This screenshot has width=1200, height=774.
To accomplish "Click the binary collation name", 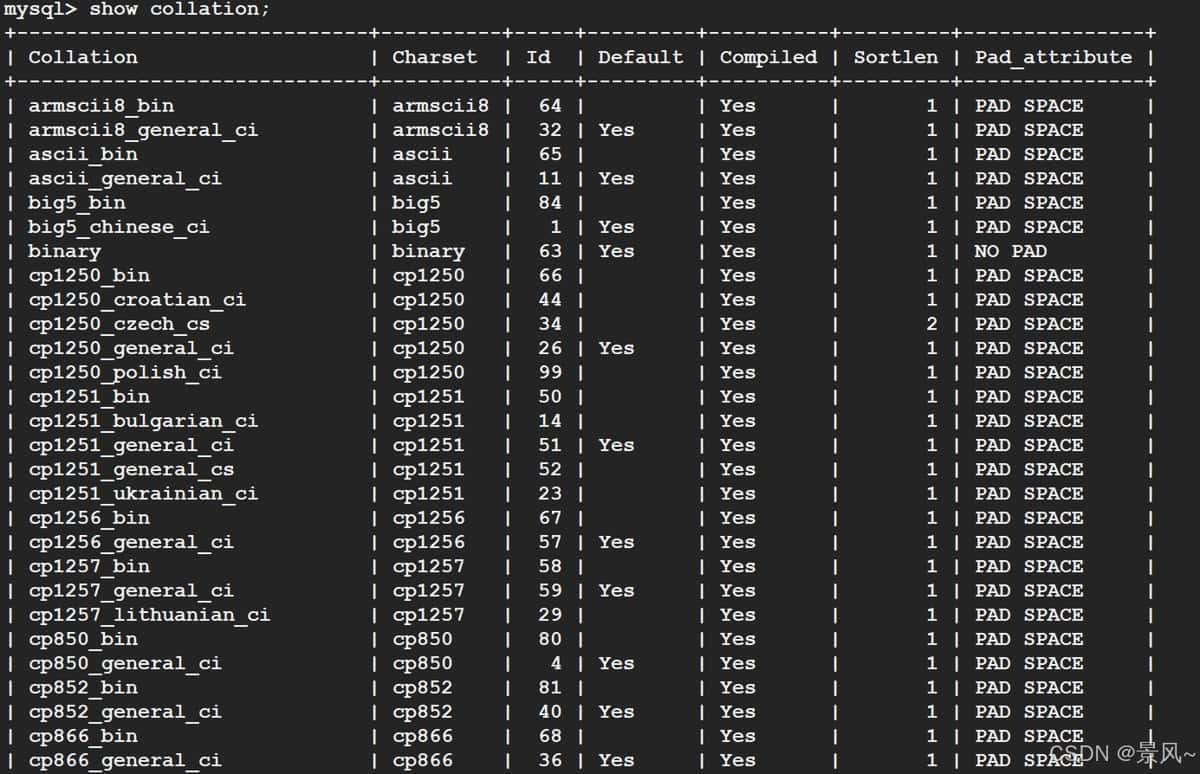I will coord(64,251).
